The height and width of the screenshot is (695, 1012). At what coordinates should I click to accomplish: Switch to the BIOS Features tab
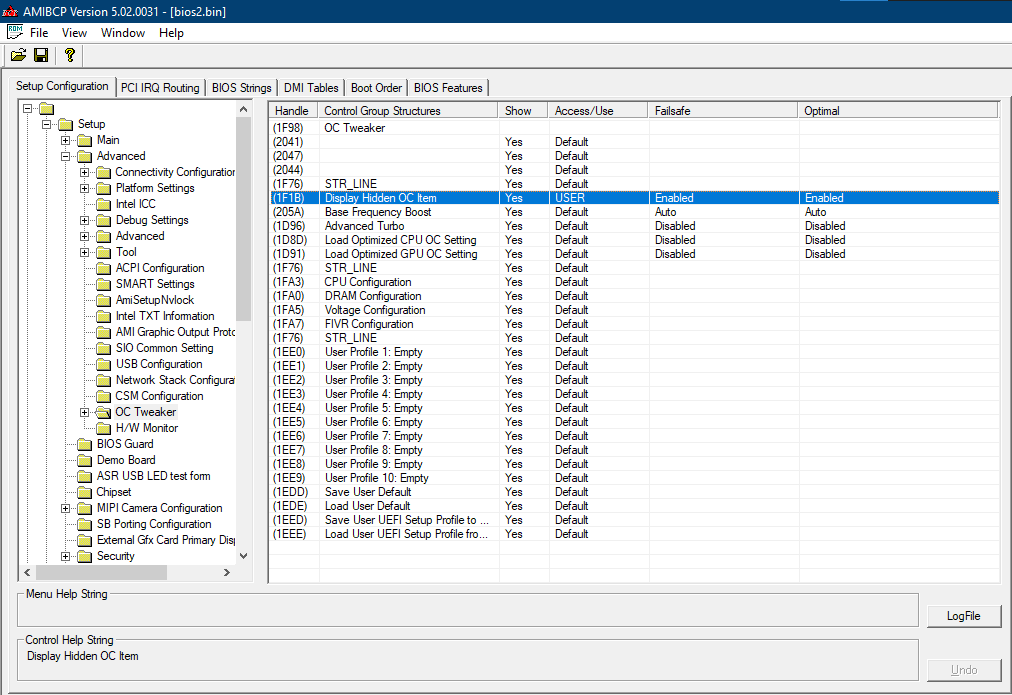click(x=448, y=88)
